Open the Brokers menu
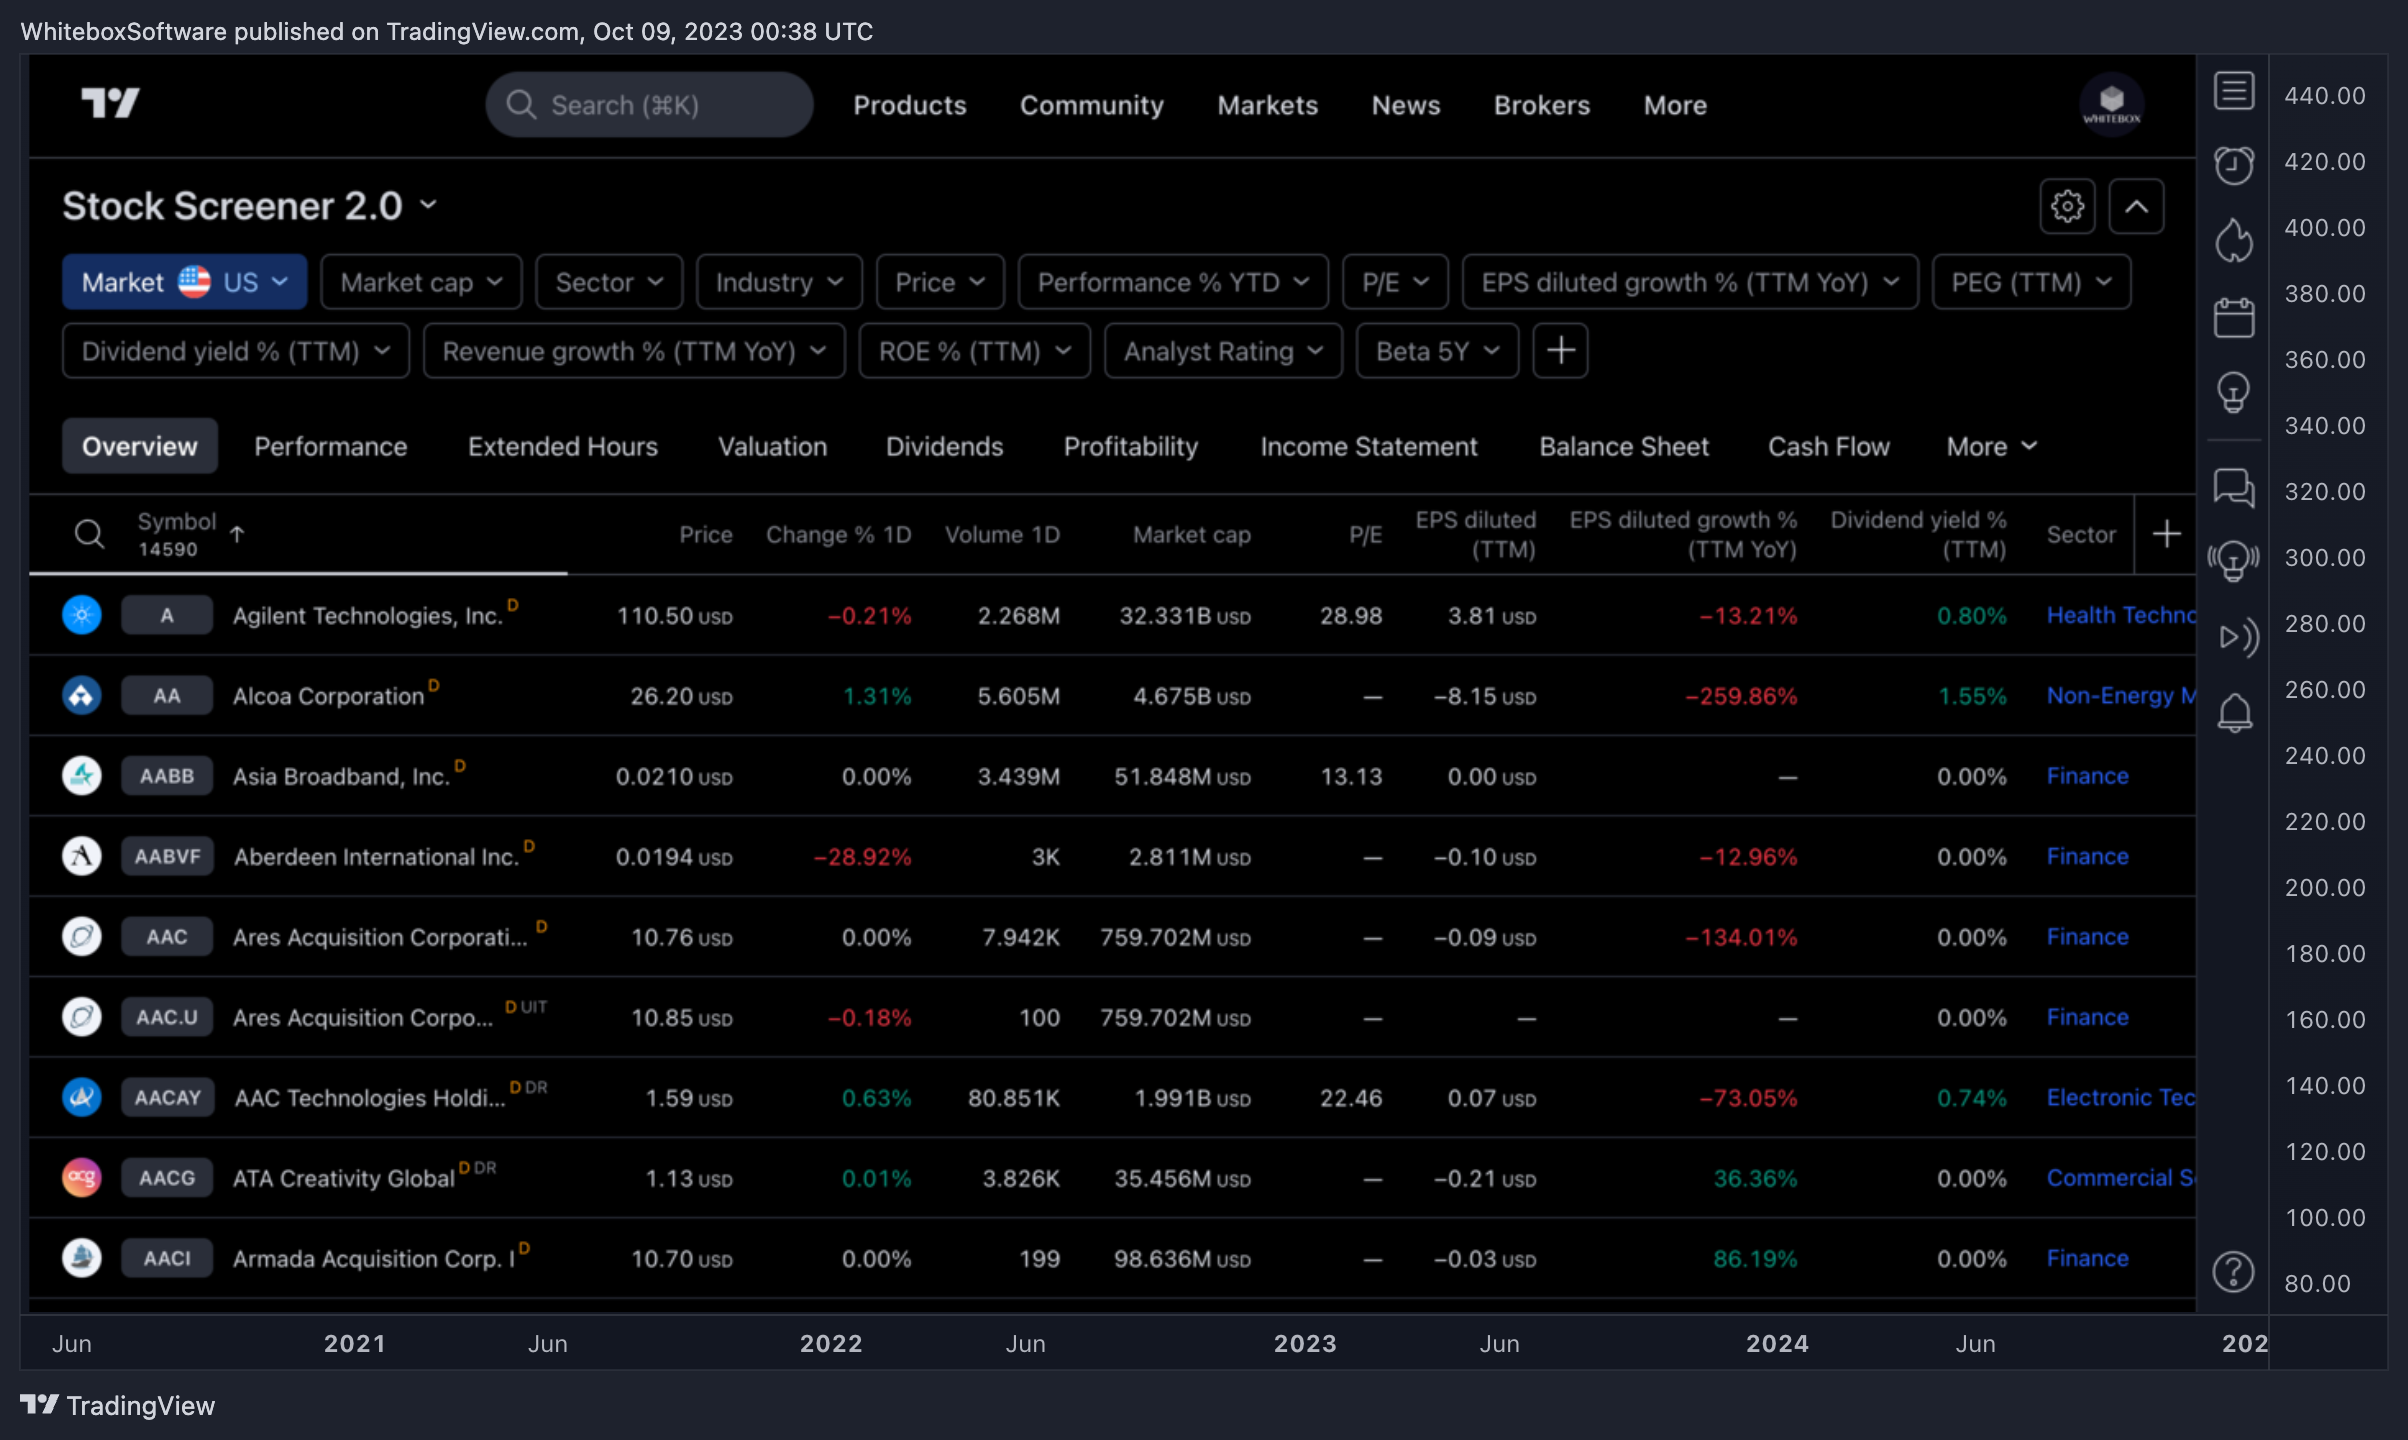 pos(1542,105)
